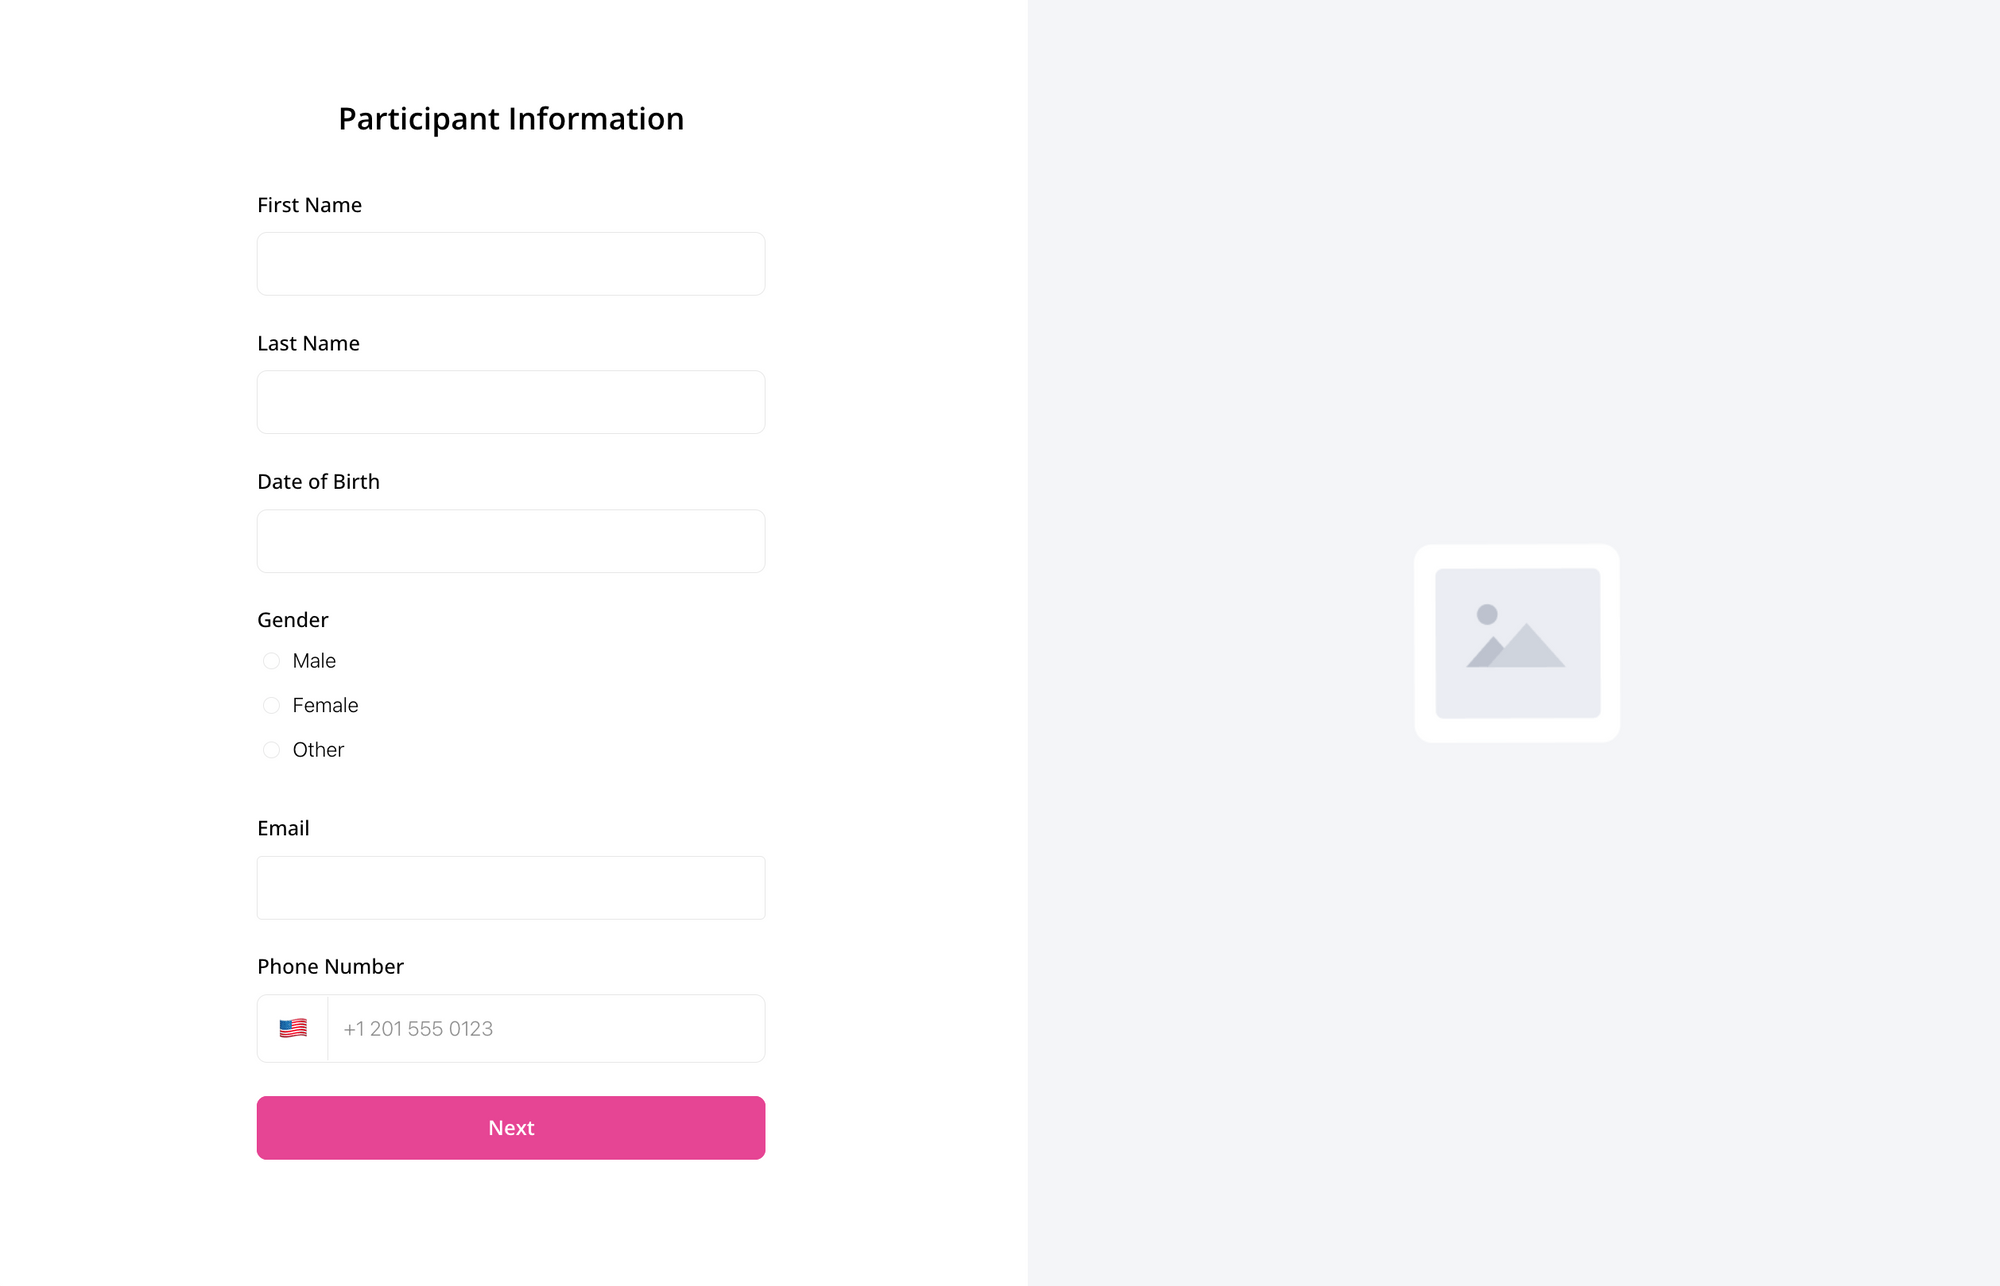Open the Date of Birth field
Viewport: 2000px width, 1286px height.
click(511, 541)
